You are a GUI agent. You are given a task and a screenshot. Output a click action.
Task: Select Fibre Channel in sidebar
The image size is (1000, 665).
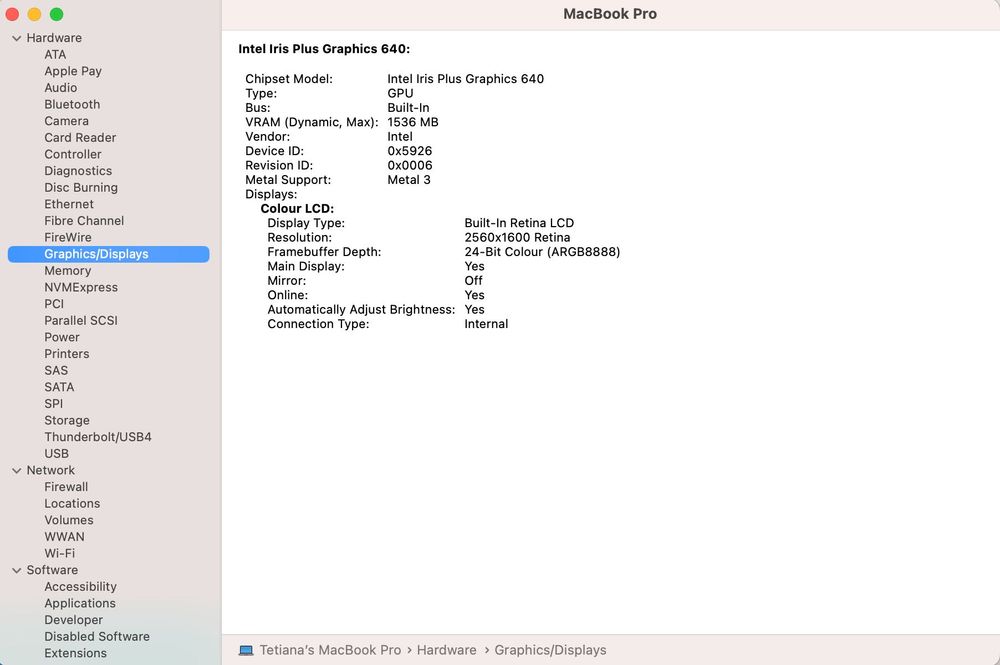click(x=84, y=221)
